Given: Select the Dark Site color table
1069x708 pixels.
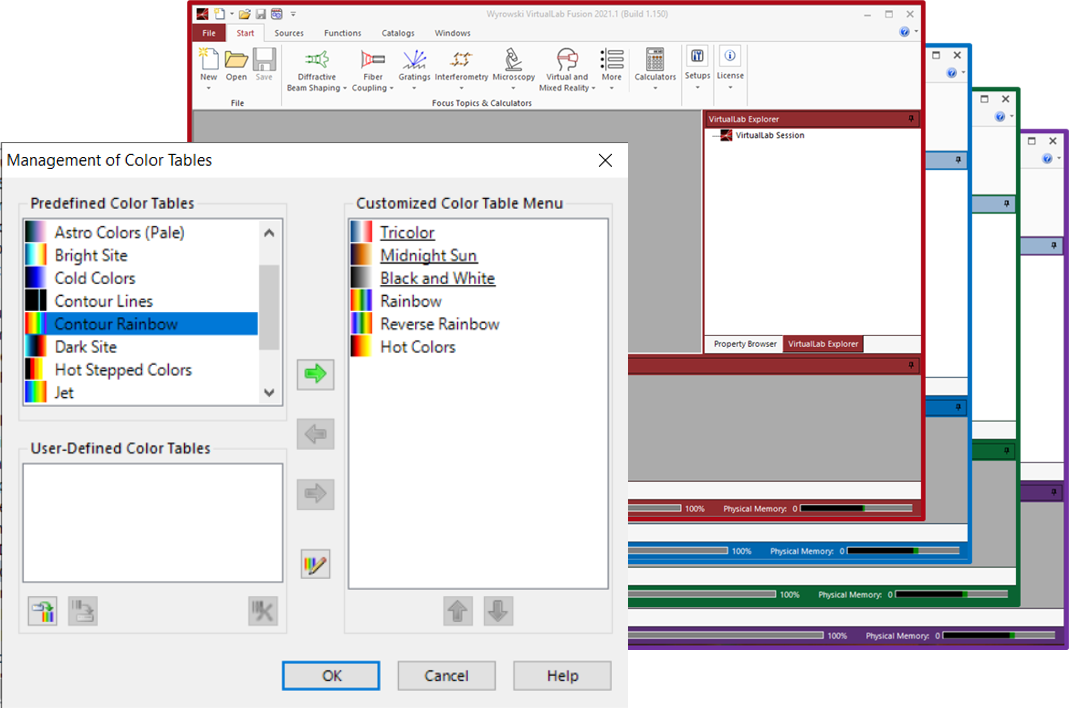Looking at the screenshot, I should (141, 346).
